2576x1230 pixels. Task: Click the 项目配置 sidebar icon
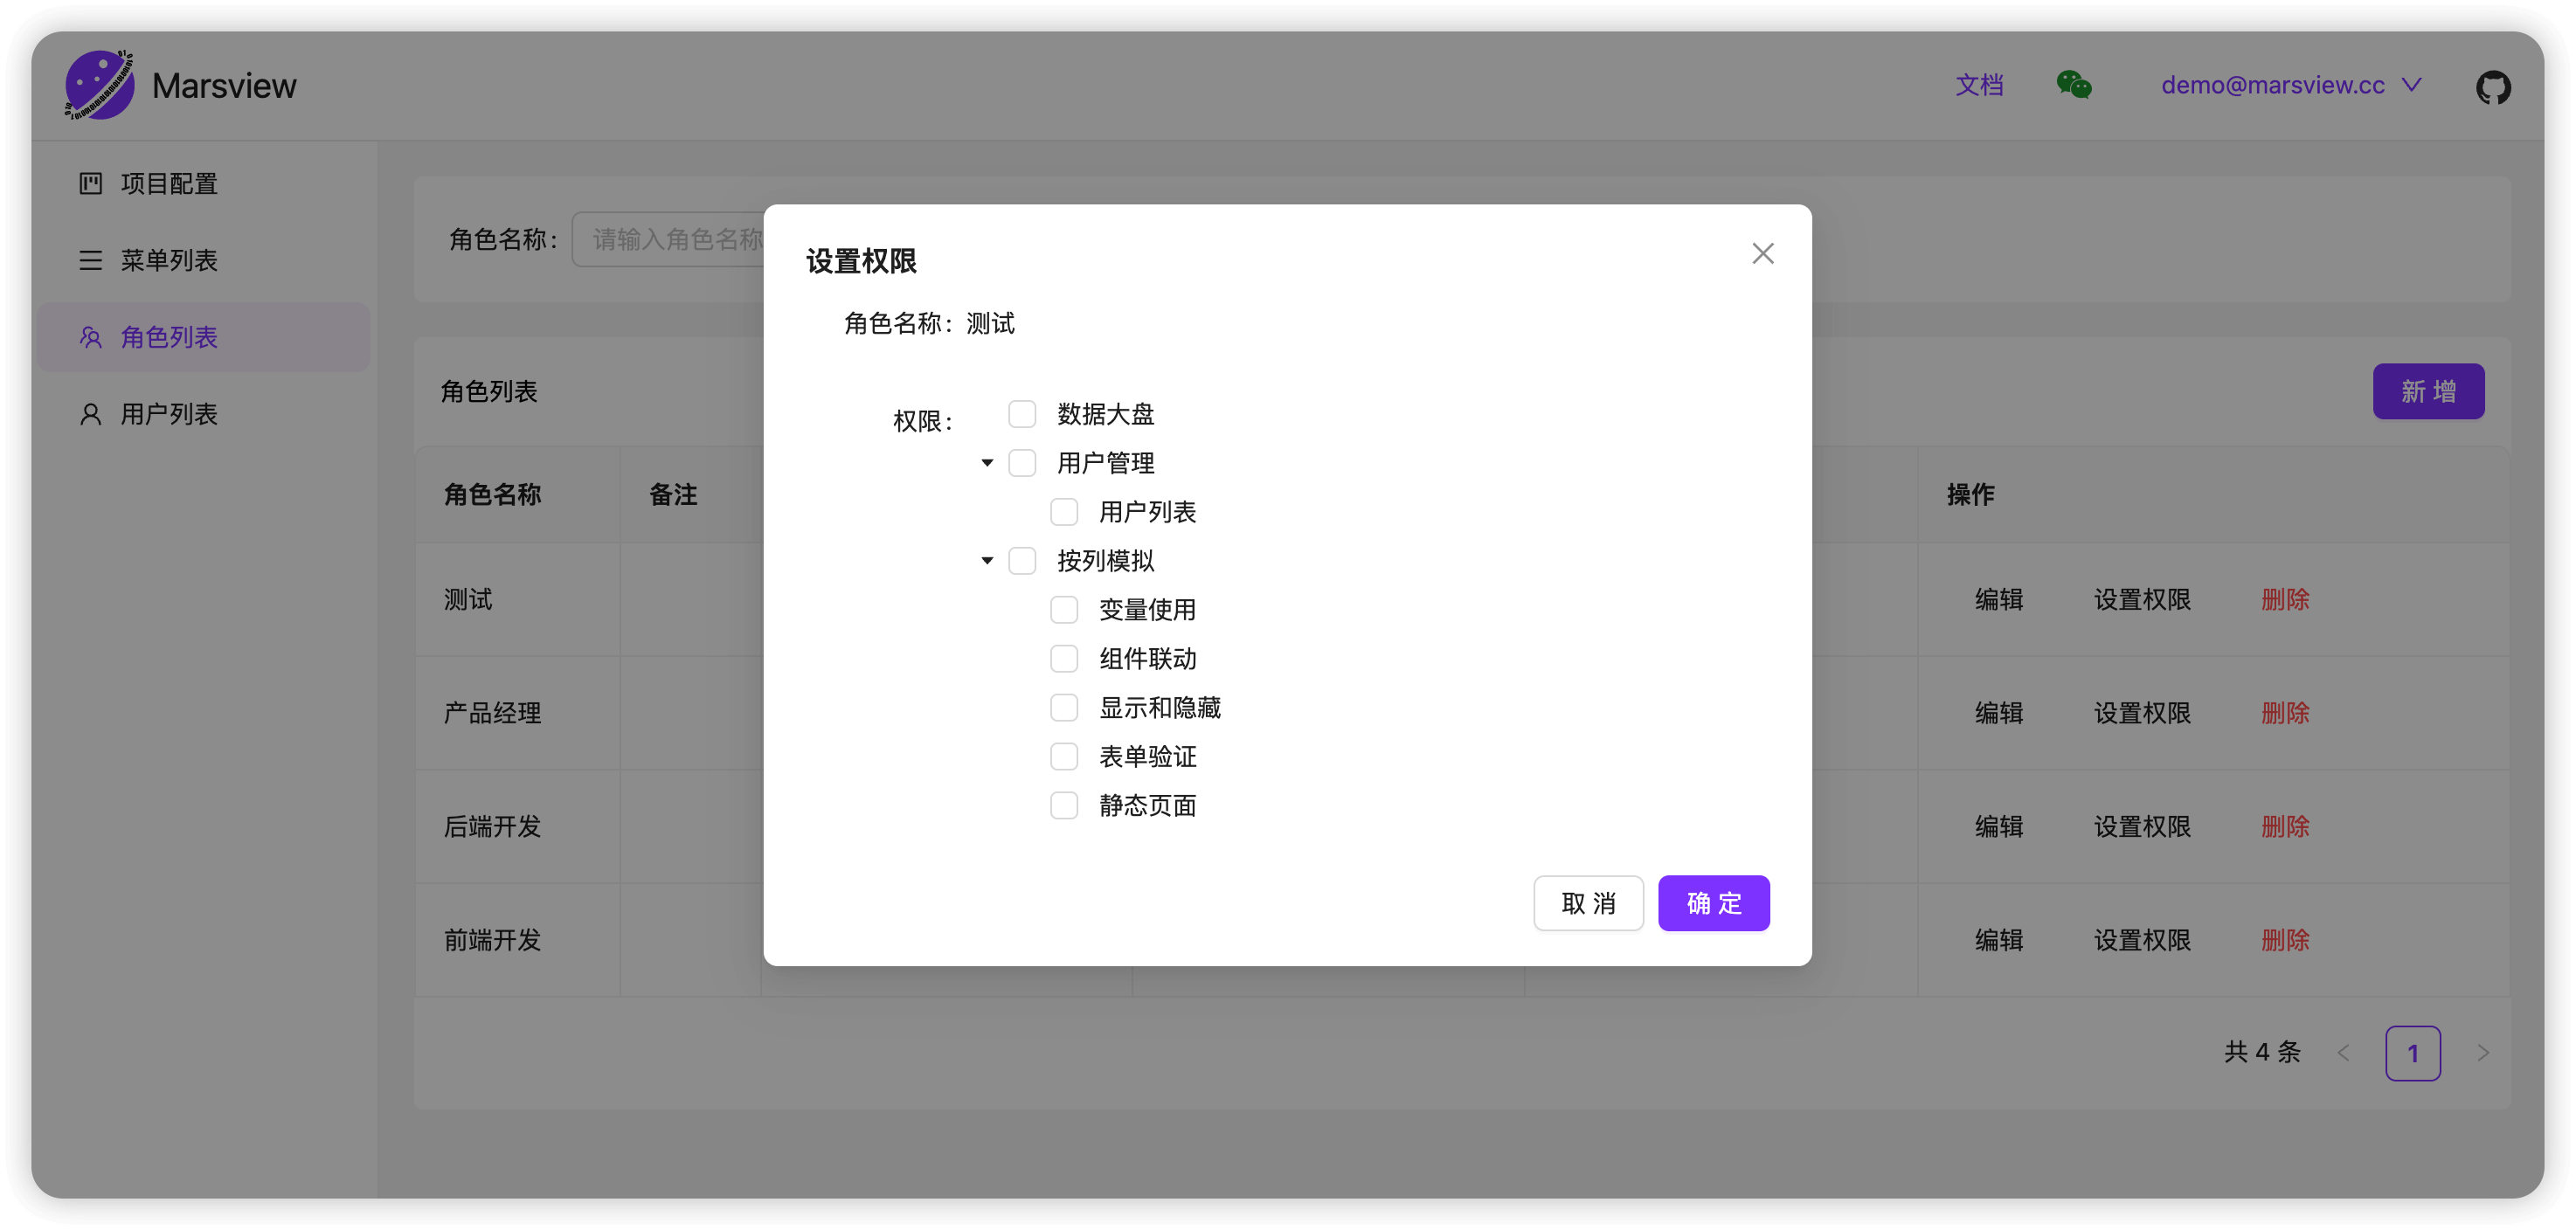tap(90, 183)
